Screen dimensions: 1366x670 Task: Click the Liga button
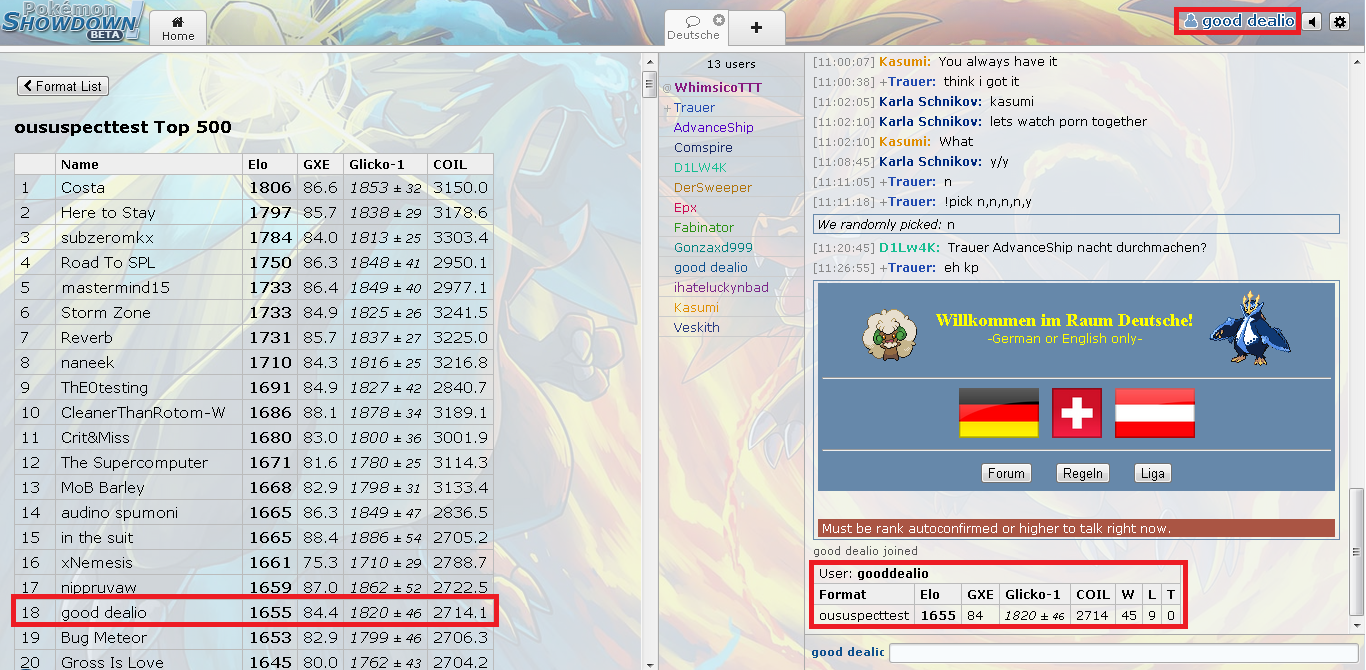point(1152,474)
